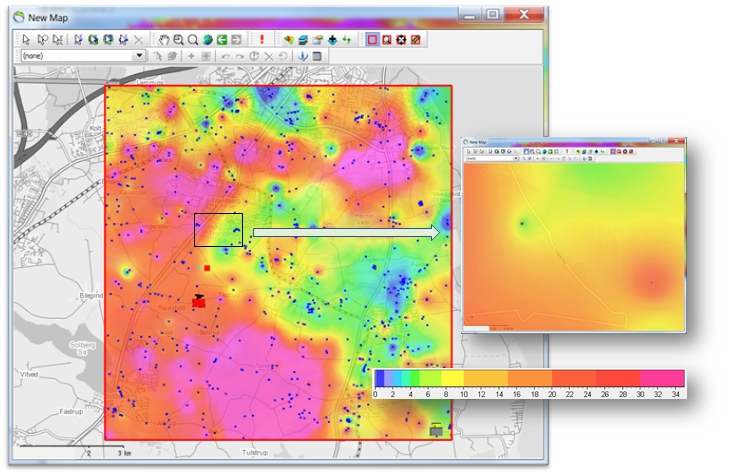Select the plain arrow pointer tool
This screenshot has width=729, height=475.
26,40
